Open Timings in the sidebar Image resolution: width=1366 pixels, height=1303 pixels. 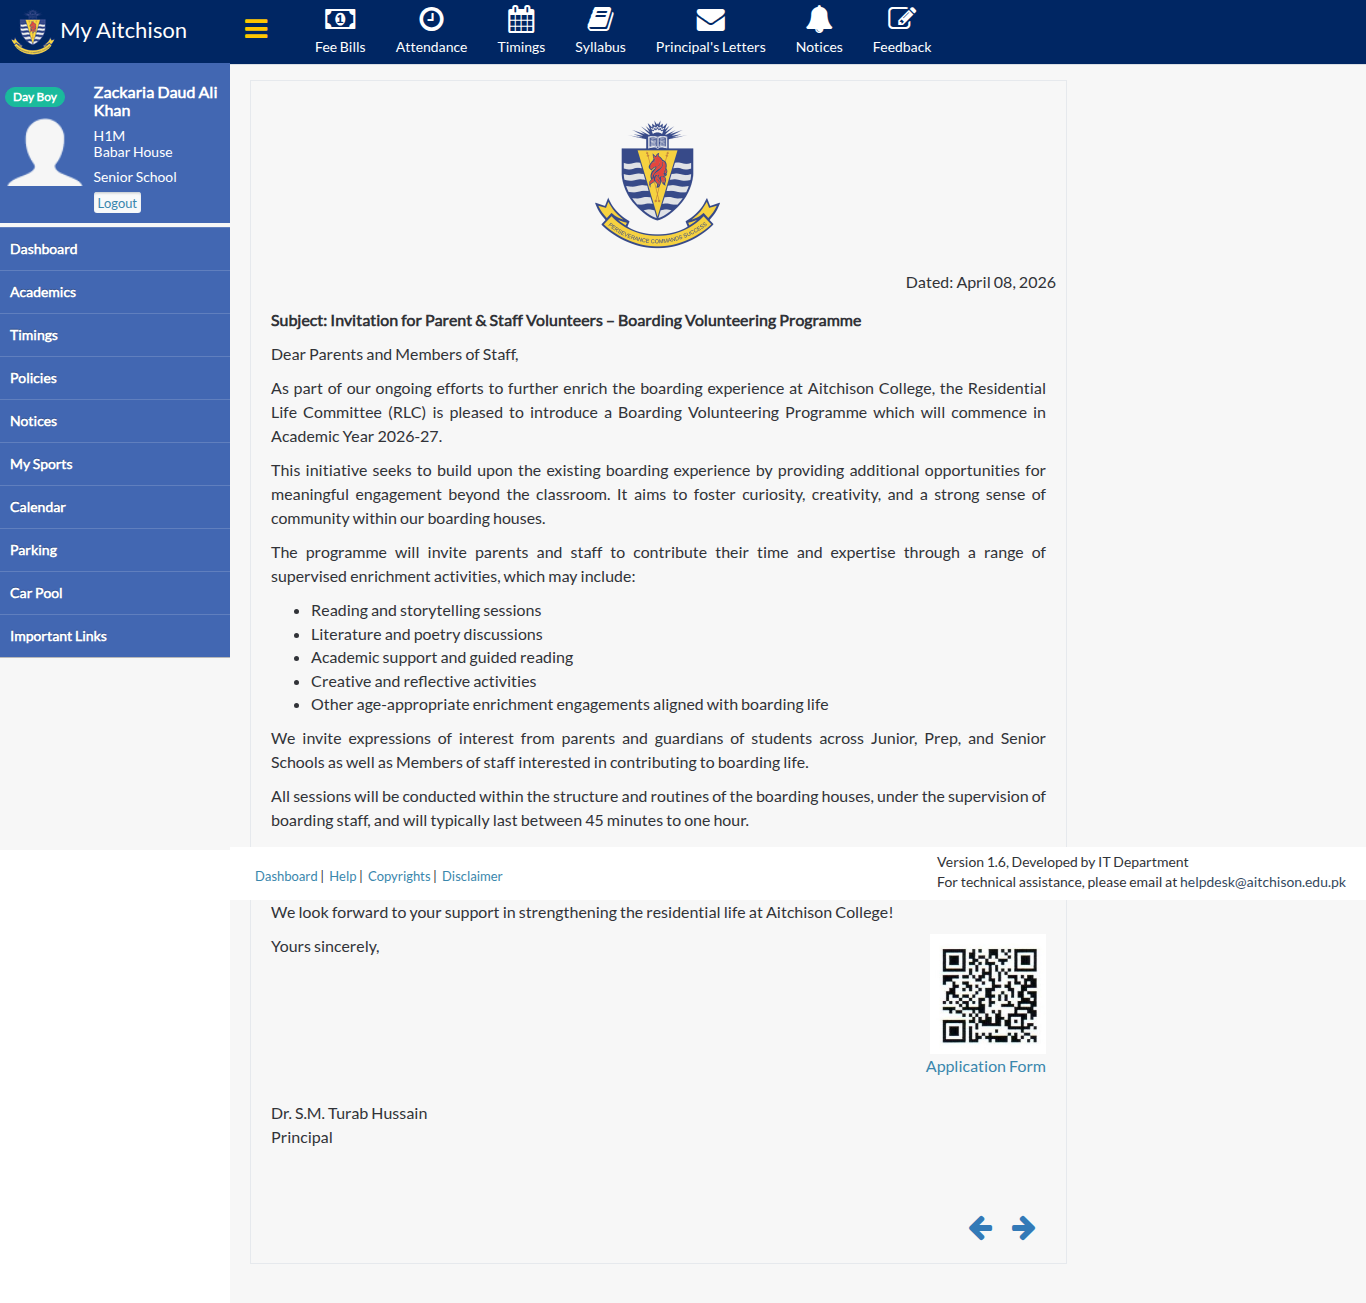(115, 335)
